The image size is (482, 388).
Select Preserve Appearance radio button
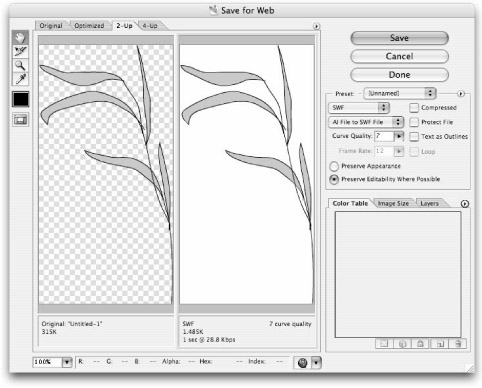pyautogui.click(x=334, y=166)
